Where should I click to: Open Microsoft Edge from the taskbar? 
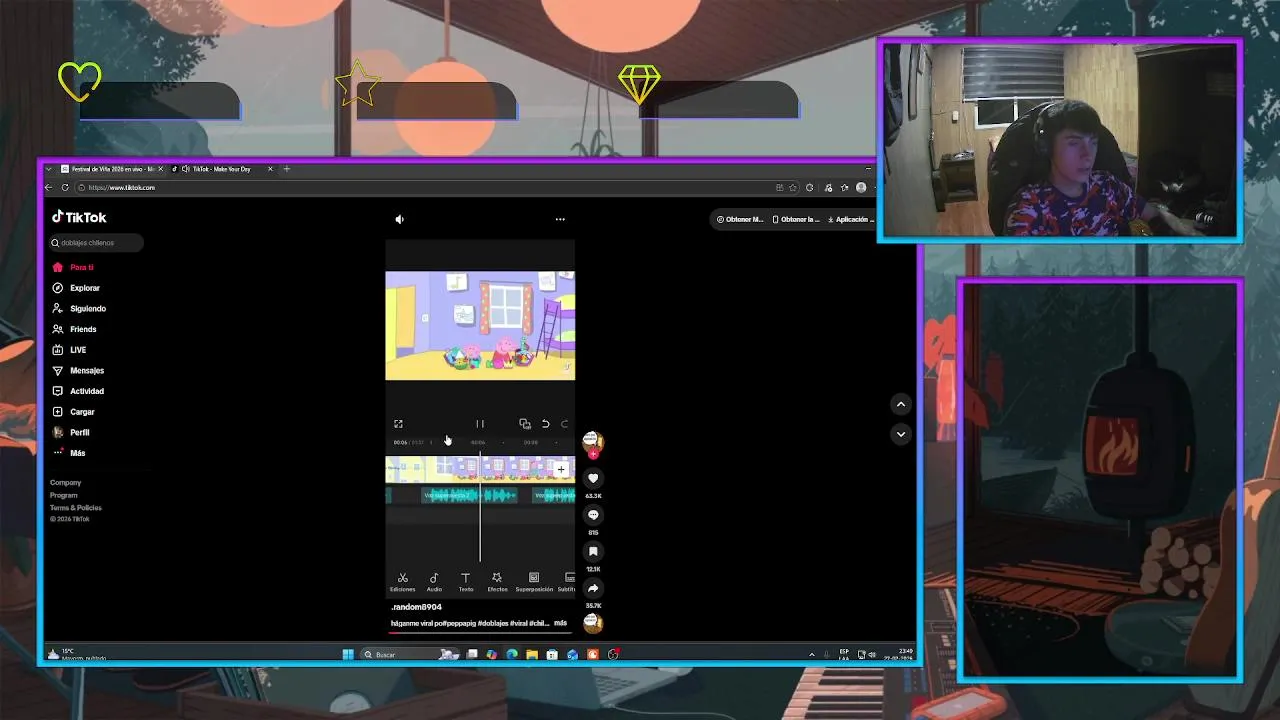point(512,655)
